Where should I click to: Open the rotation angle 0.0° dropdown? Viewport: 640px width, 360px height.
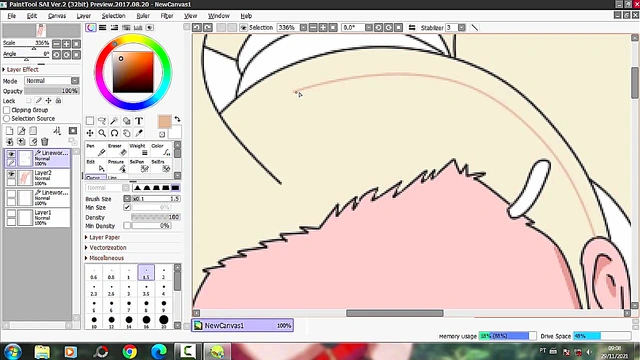[x=369, y=27]
